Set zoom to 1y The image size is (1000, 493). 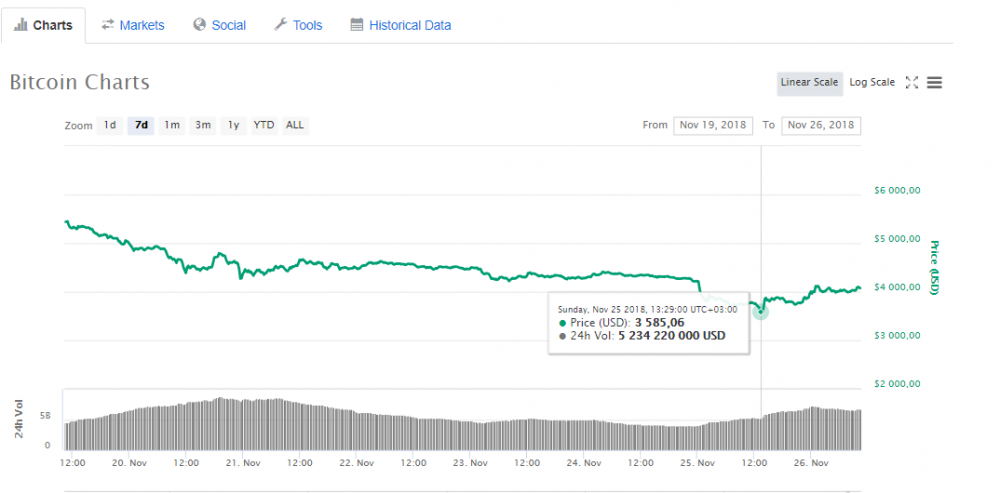tap(233, 126)
